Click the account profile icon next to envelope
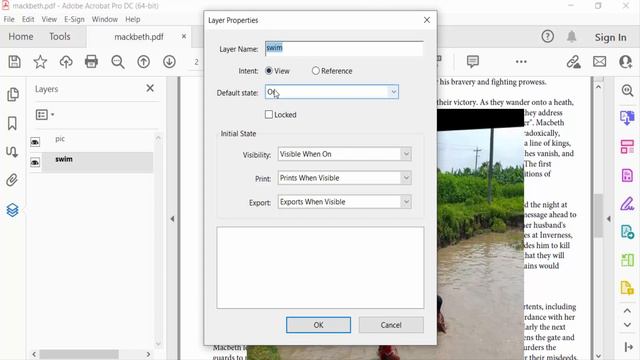The width and height of the screenshot is (640, 360). [x=625, y=62]
